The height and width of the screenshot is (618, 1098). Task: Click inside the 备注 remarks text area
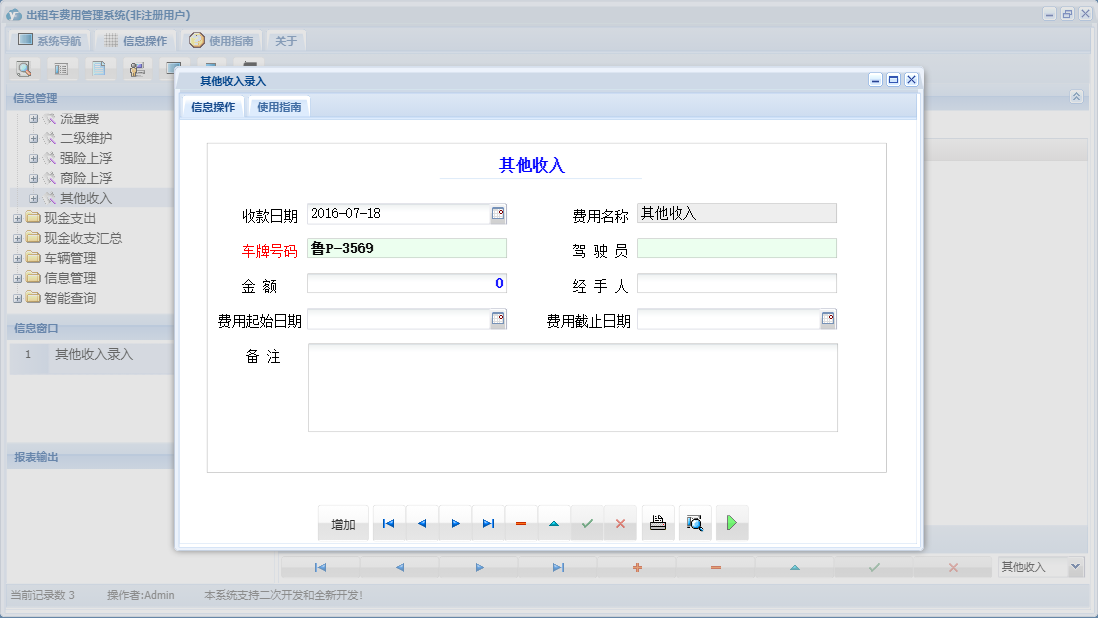coord(570,385)
